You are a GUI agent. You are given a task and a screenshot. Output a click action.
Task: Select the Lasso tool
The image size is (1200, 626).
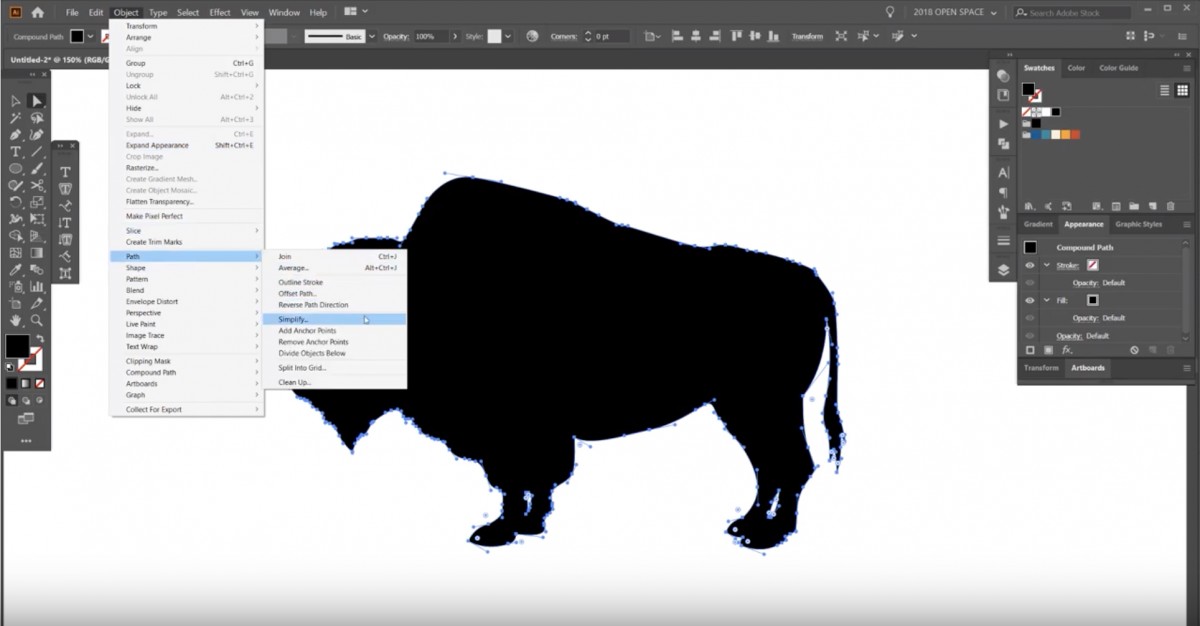click(x=36, y=118)
